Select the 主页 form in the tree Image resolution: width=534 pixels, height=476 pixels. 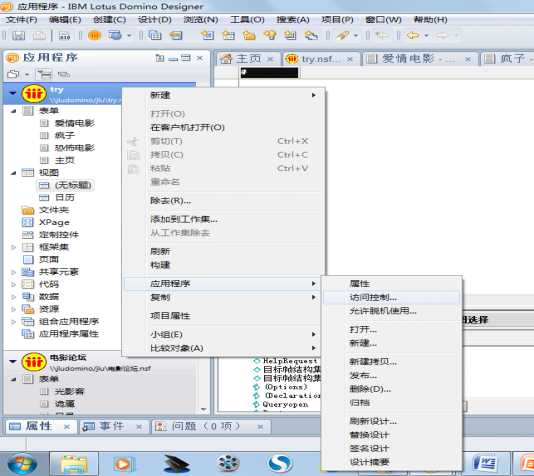(65, 160)
